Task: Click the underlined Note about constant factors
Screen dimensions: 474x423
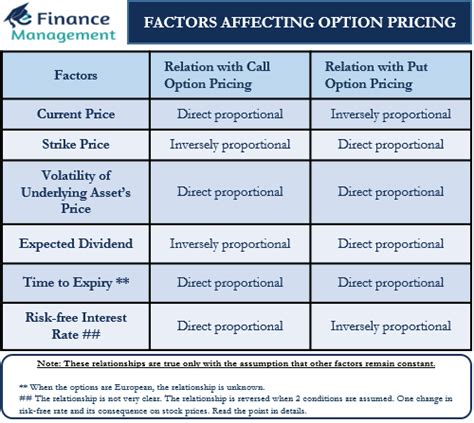Action: [x=236, y=364]
